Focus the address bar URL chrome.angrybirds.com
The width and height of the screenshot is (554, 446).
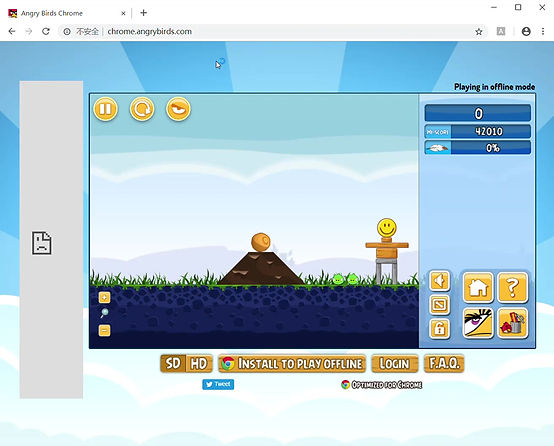click(149, 31)
